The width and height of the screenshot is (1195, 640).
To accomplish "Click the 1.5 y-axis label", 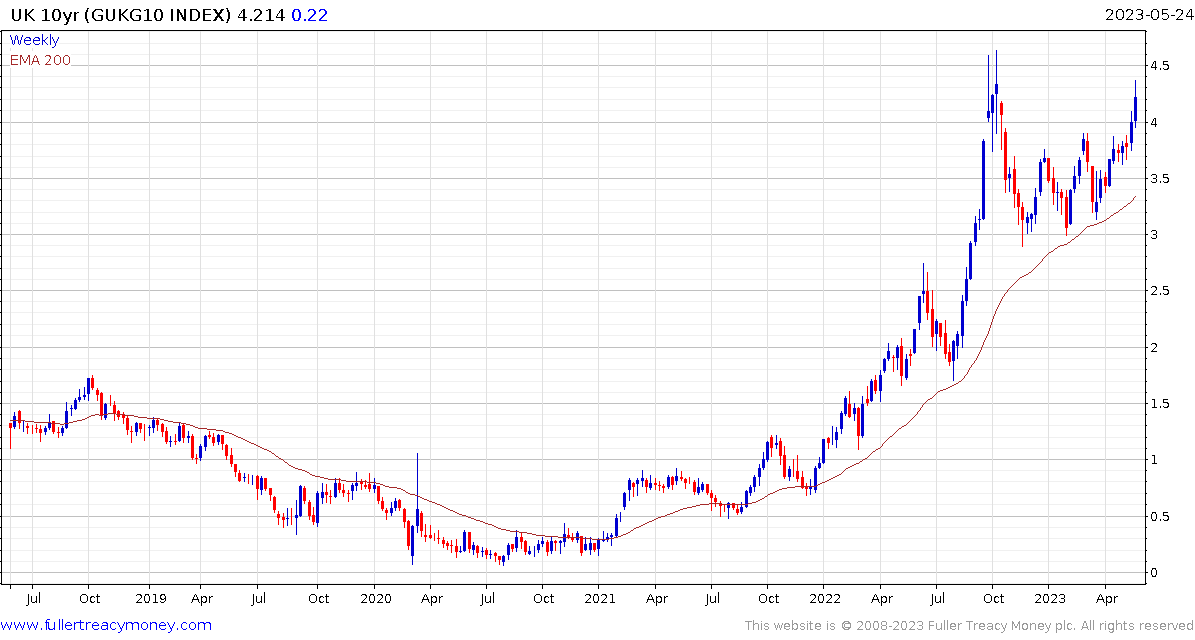I will tap(1161, 404).
